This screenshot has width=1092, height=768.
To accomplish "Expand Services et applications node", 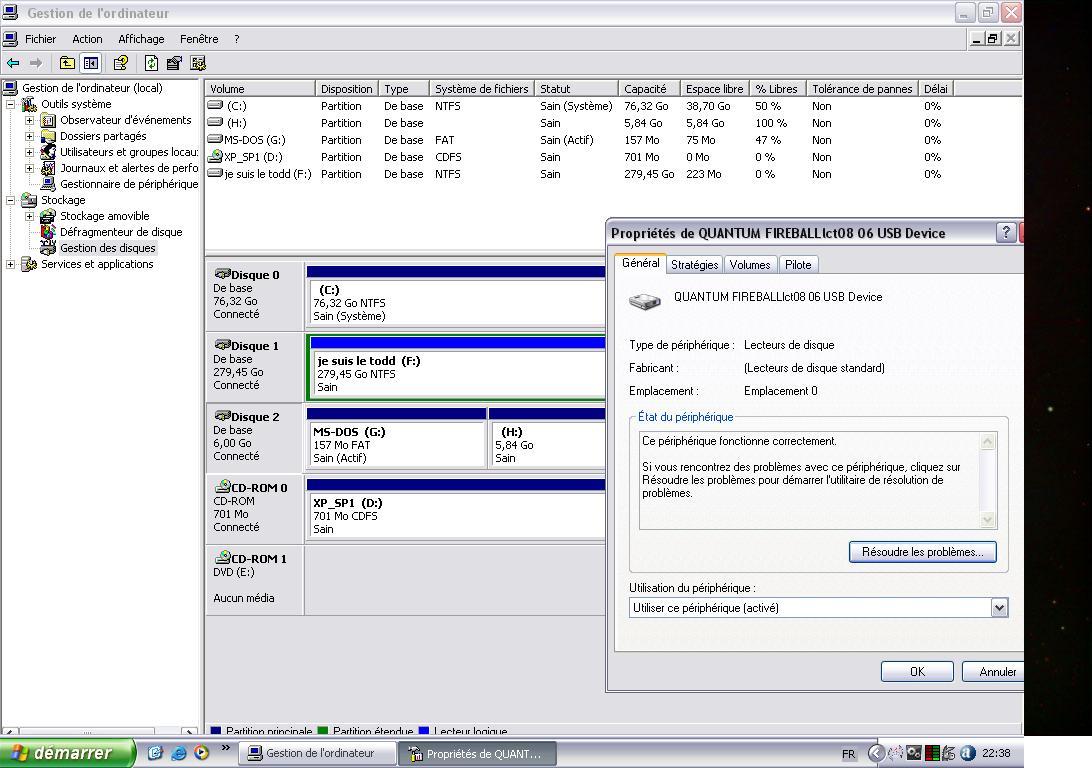I will (x=10, y=264).
